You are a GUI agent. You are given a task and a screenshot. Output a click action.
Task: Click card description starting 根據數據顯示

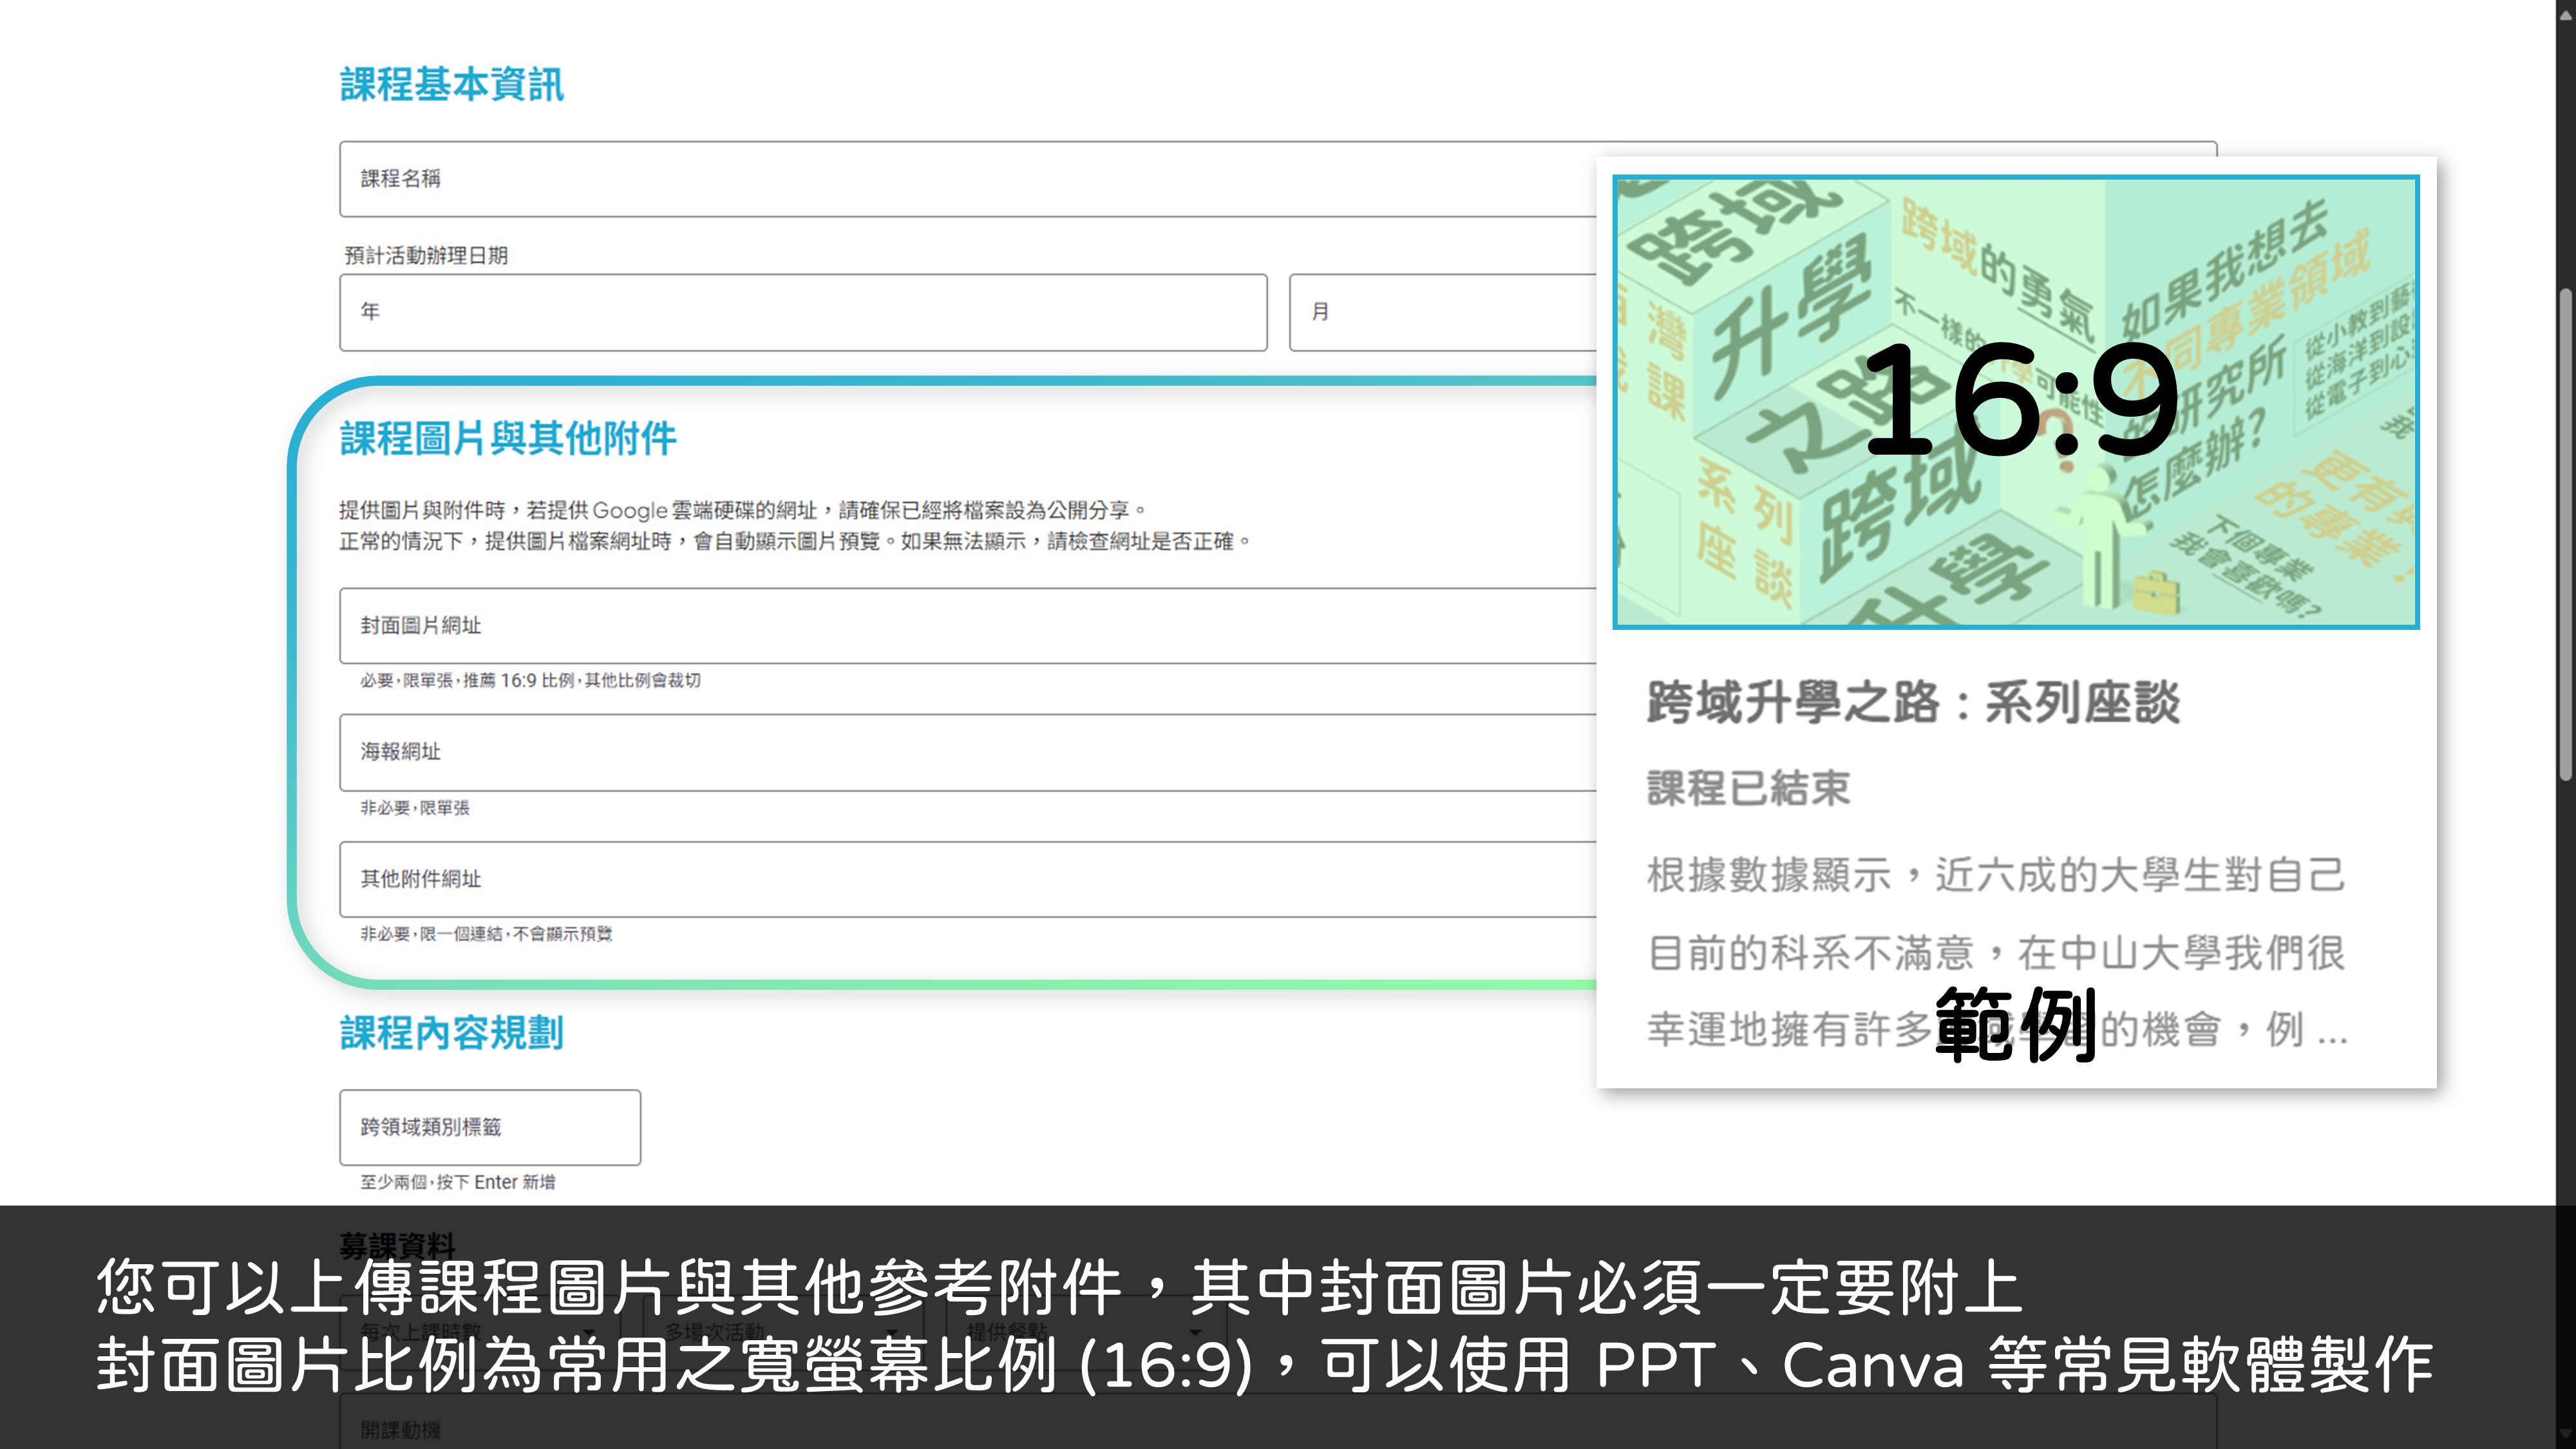point(1997,952)
